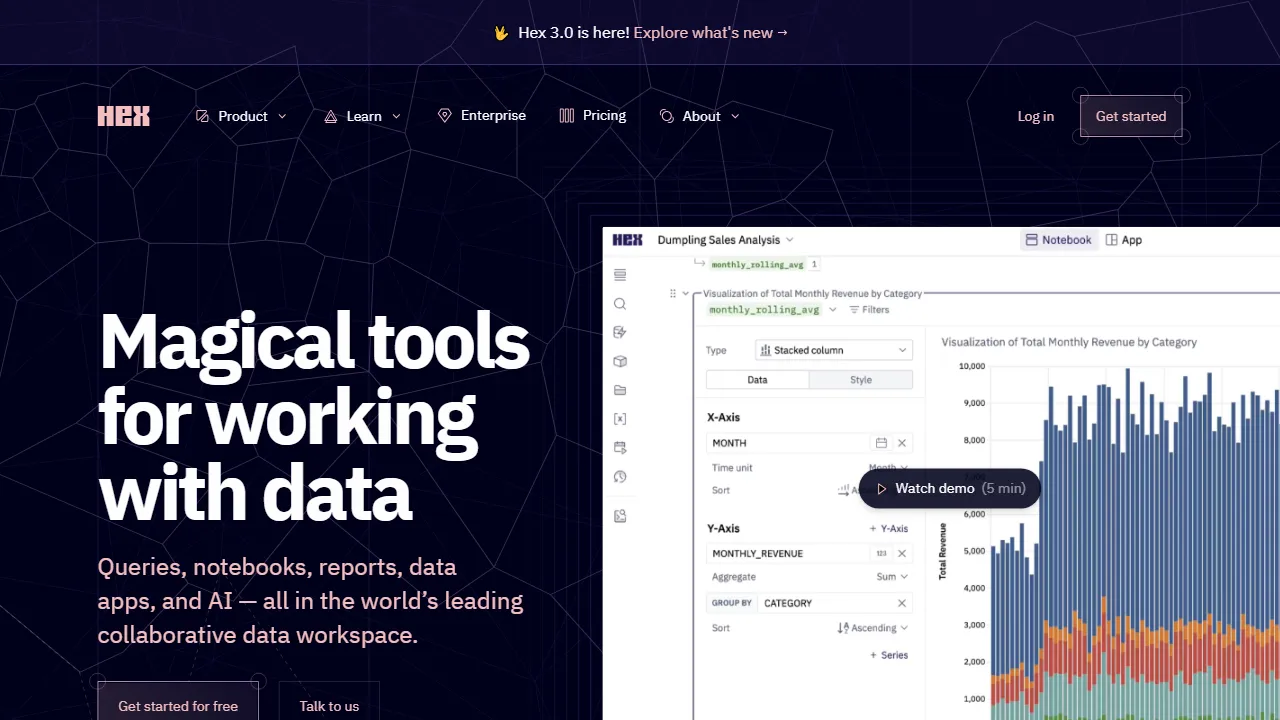This screenshot has width=1280, height=720.
Task: Open the history clock icon in sidebar
Action: coord(620,477)
